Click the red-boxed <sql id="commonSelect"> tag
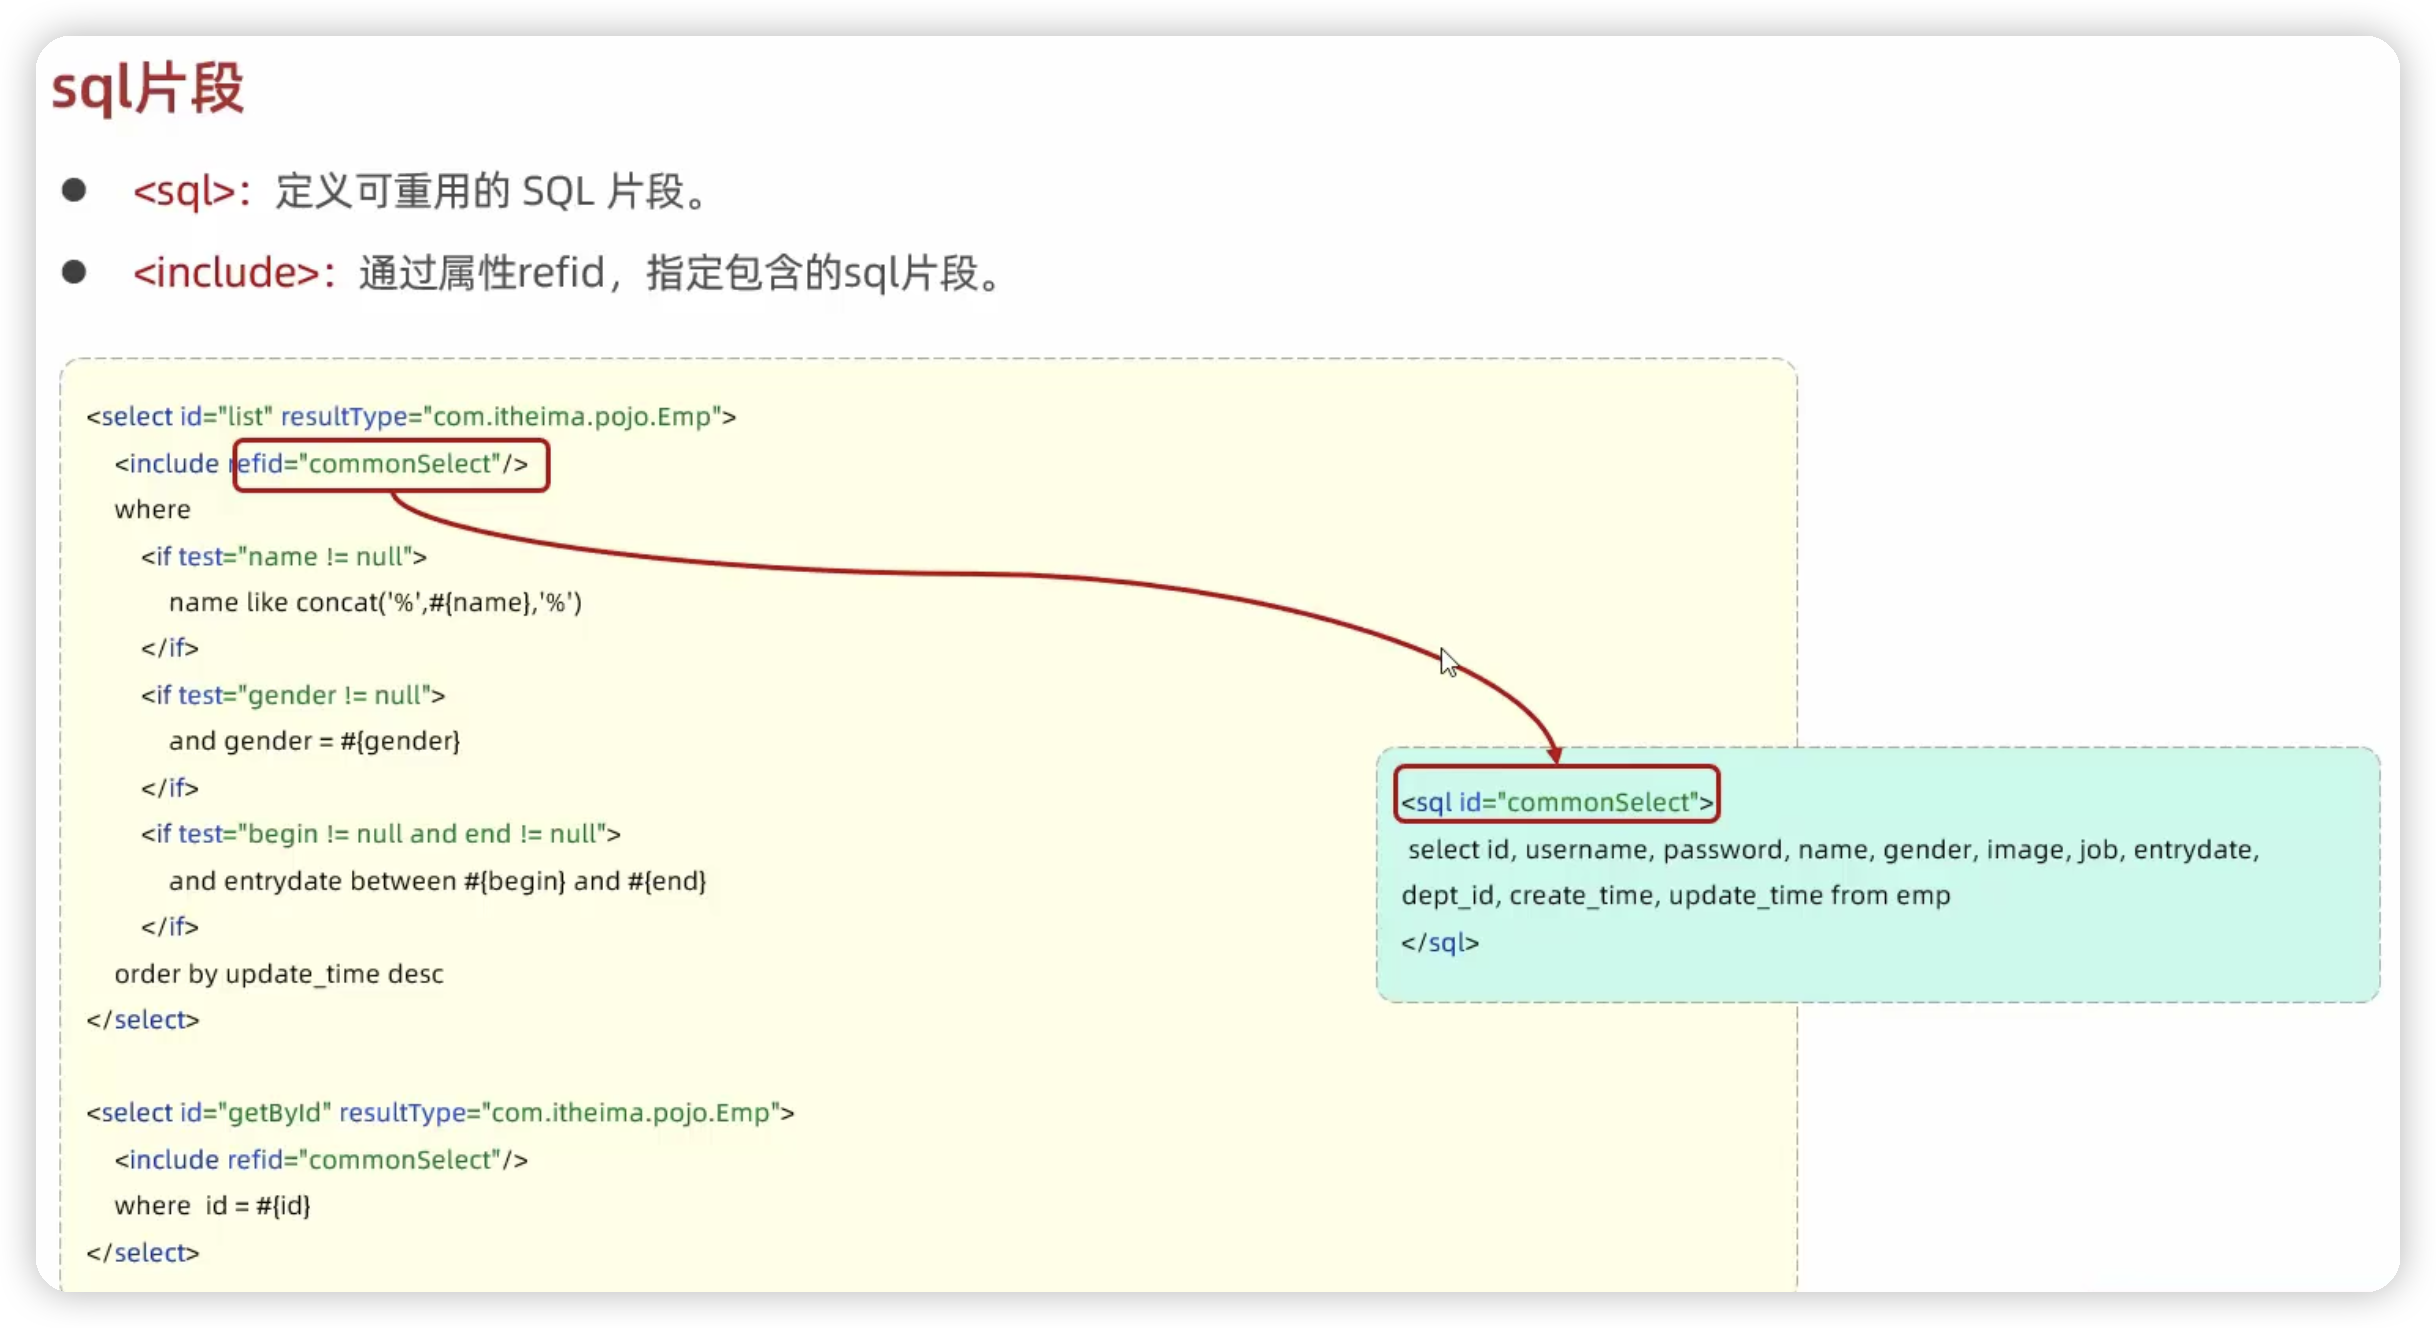 click(x=1556, y=802)
